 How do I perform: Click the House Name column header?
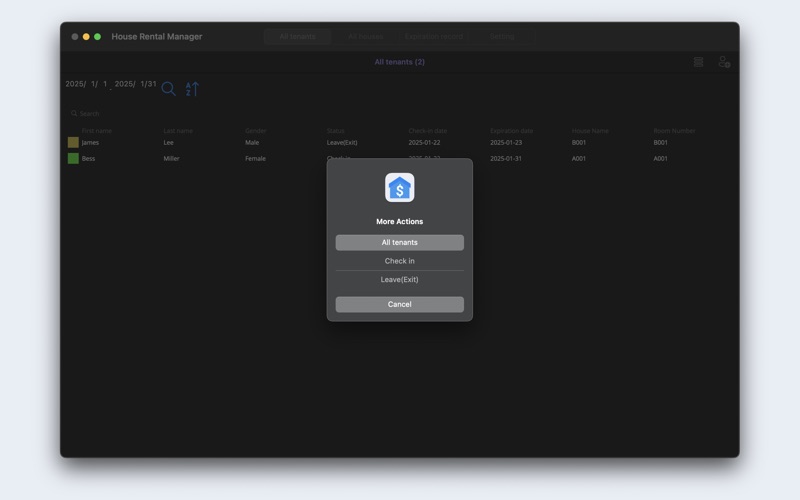coord(590,131)
